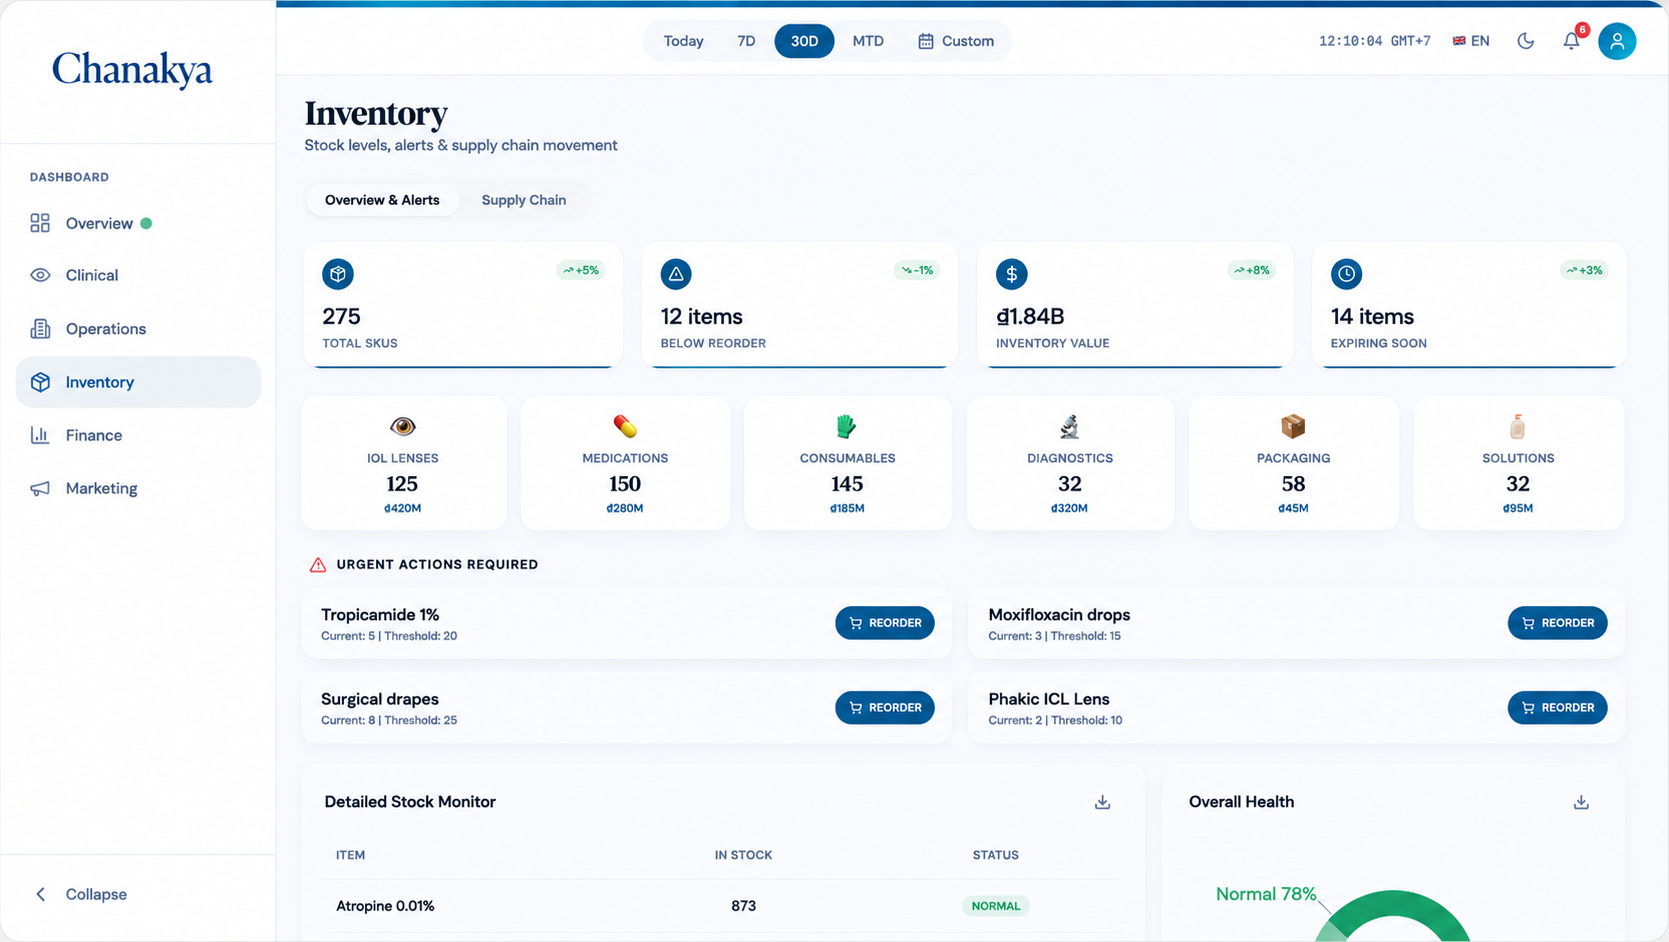Click the Normal 78% chart label

1265,894
